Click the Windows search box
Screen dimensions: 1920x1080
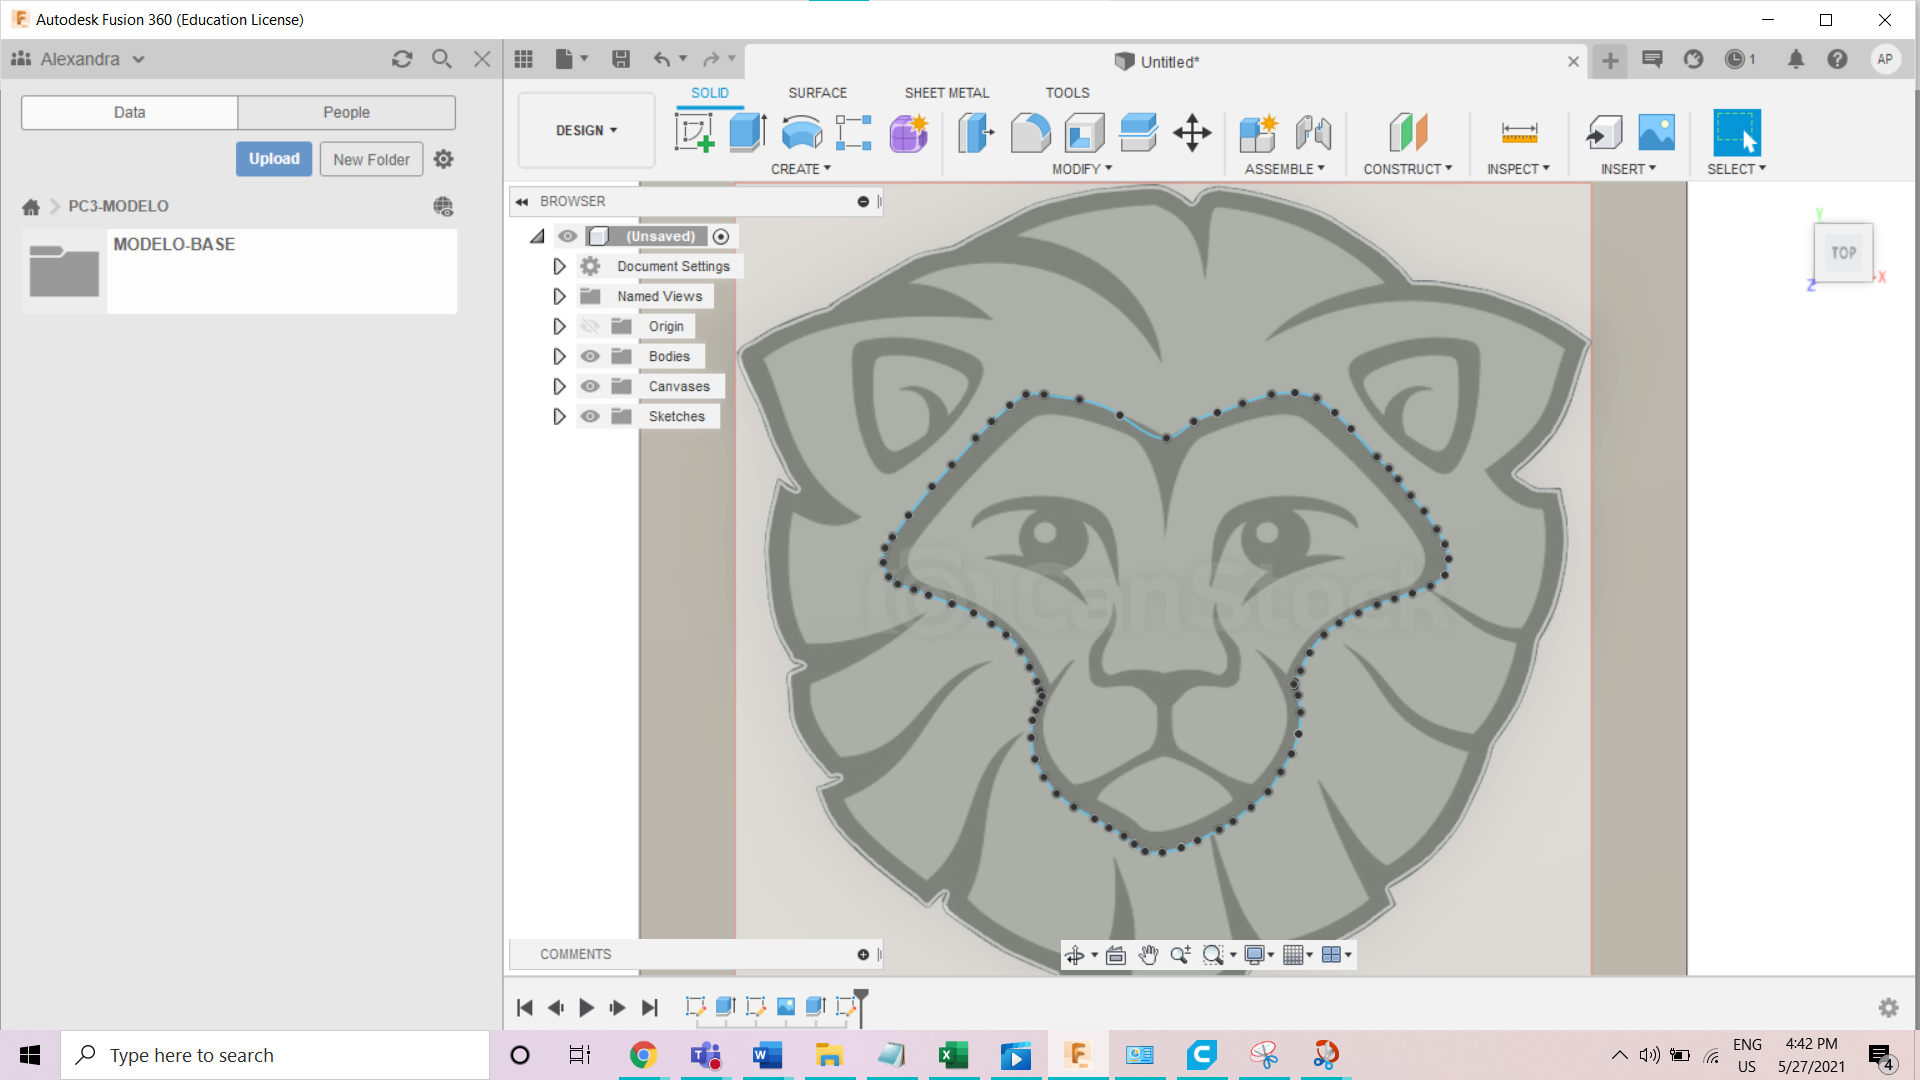tap(275, 1055)
